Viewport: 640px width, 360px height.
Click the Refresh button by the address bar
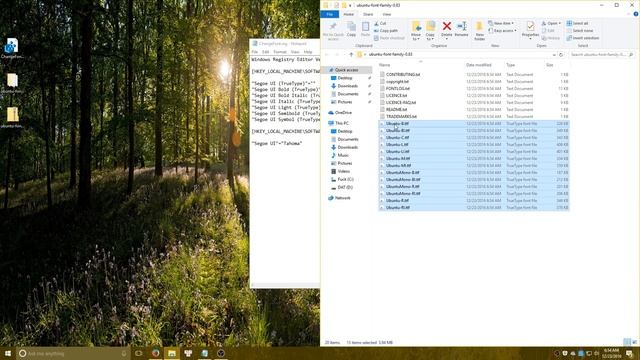[561, 54]
